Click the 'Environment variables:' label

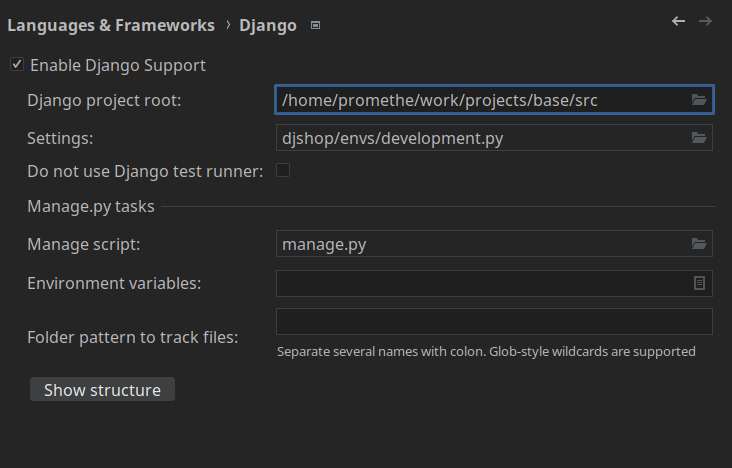click(x=114, y=284)
